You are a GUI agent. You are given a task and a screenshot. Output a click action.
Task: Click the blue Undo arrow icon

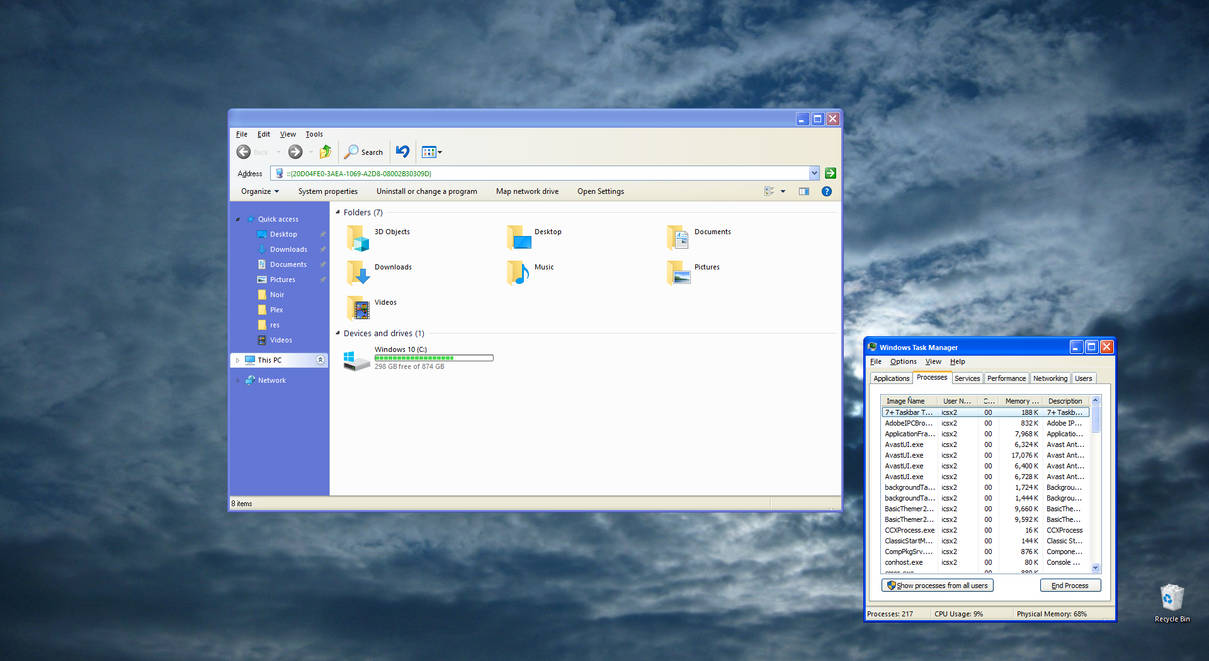pyautogui.click(x=402, y=152)
